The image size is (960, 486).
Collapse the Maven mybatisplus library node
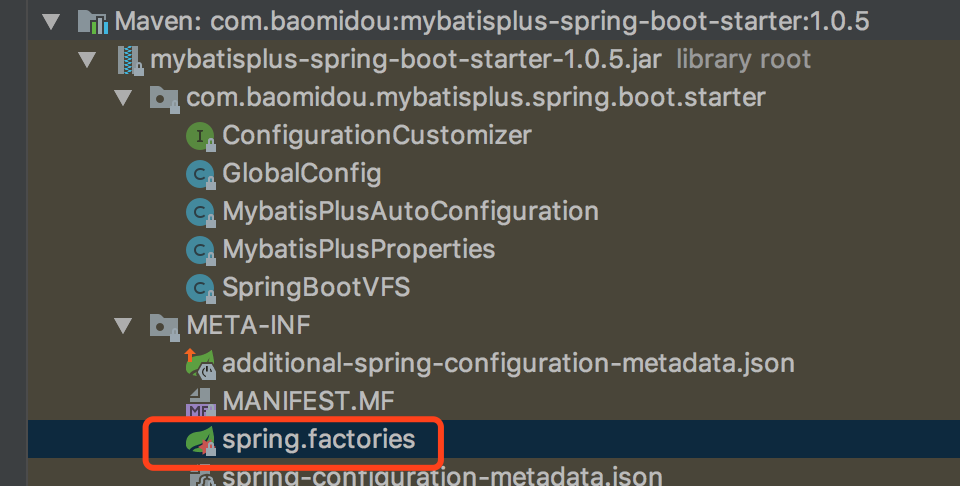(x=53, y=20)
